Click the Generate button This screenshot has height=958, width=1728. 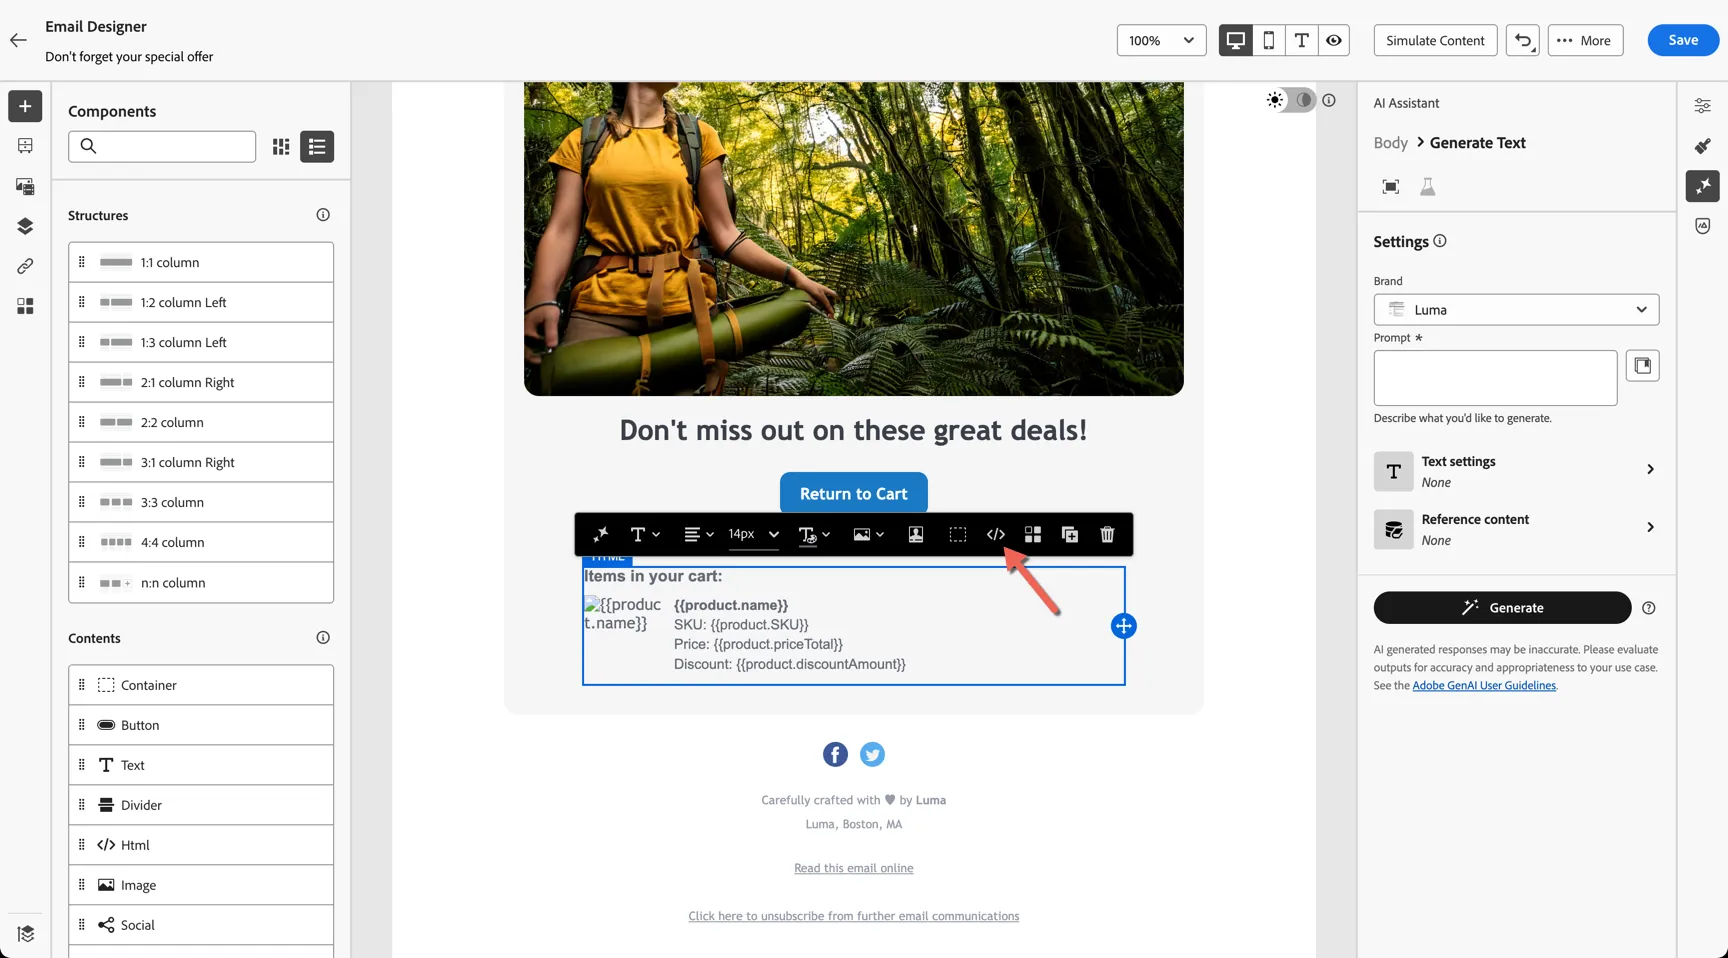1502,608
